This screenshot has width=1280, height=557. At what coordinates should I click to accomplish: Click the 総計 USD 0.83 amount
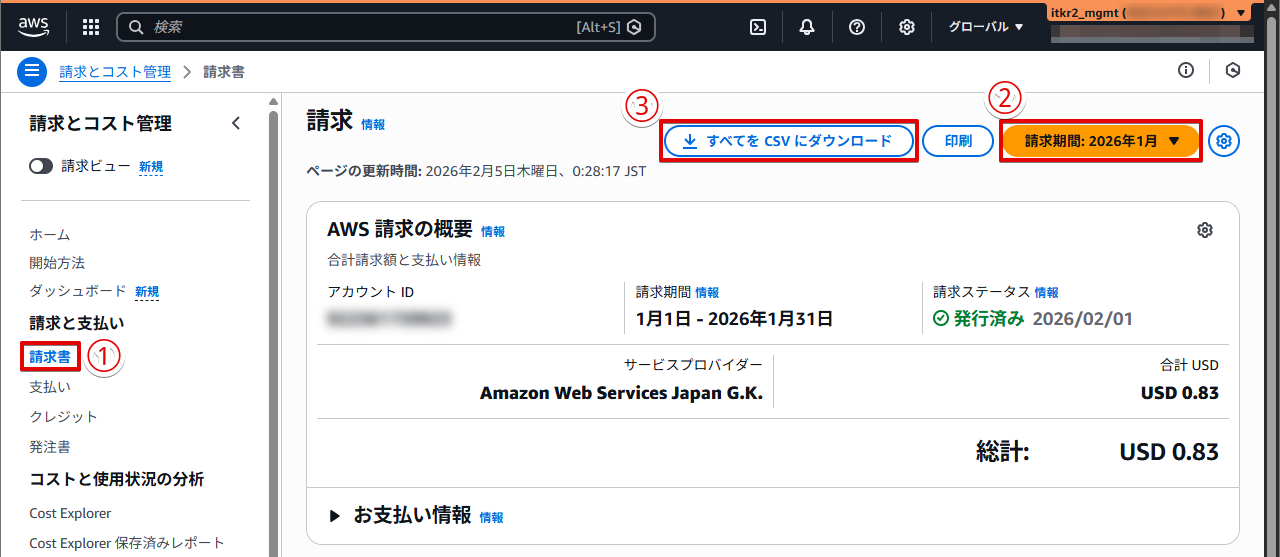[x=1169, y=452]
